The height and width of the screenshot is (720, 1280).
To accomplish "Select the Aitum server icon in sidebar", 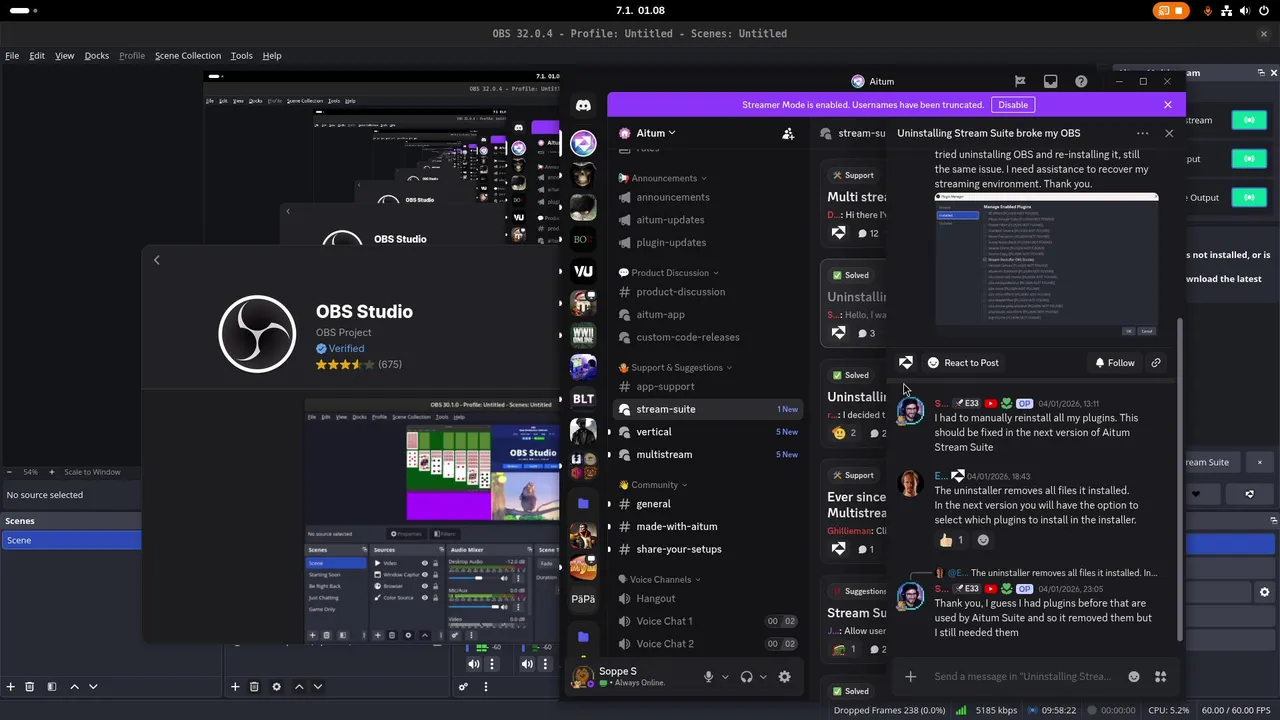I will (583, 143).
